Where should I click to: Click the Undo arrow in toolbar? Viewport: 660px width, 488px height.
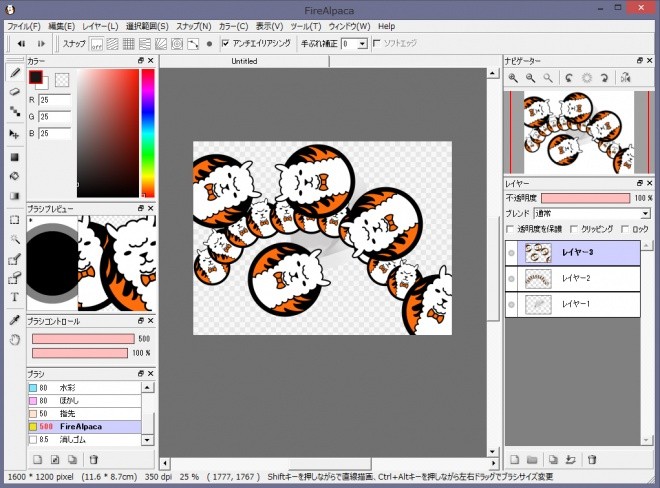(21, 43)
